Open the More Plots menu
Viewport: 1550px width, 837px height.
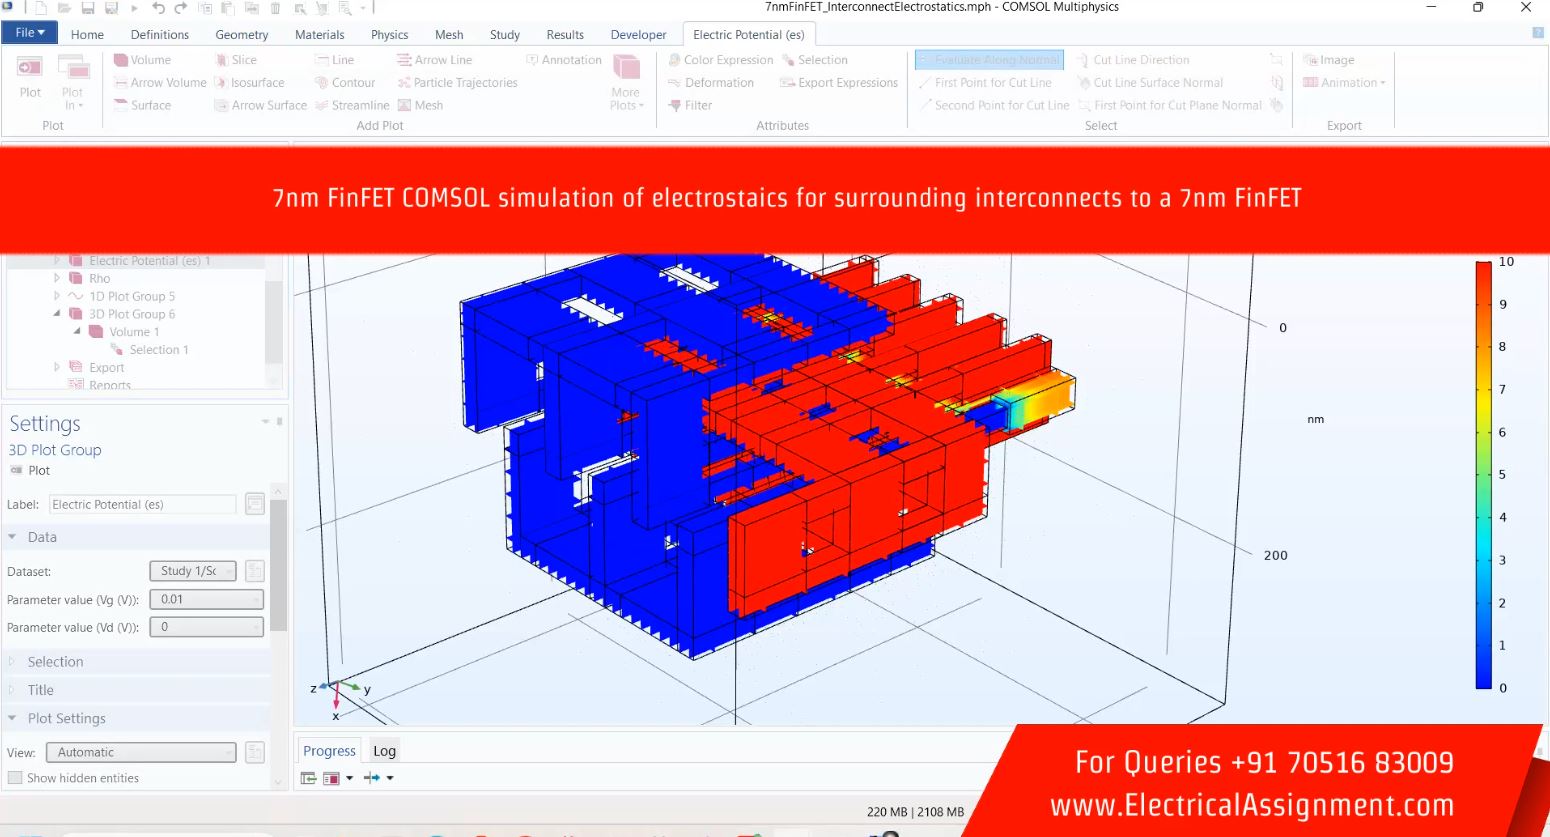626,82
